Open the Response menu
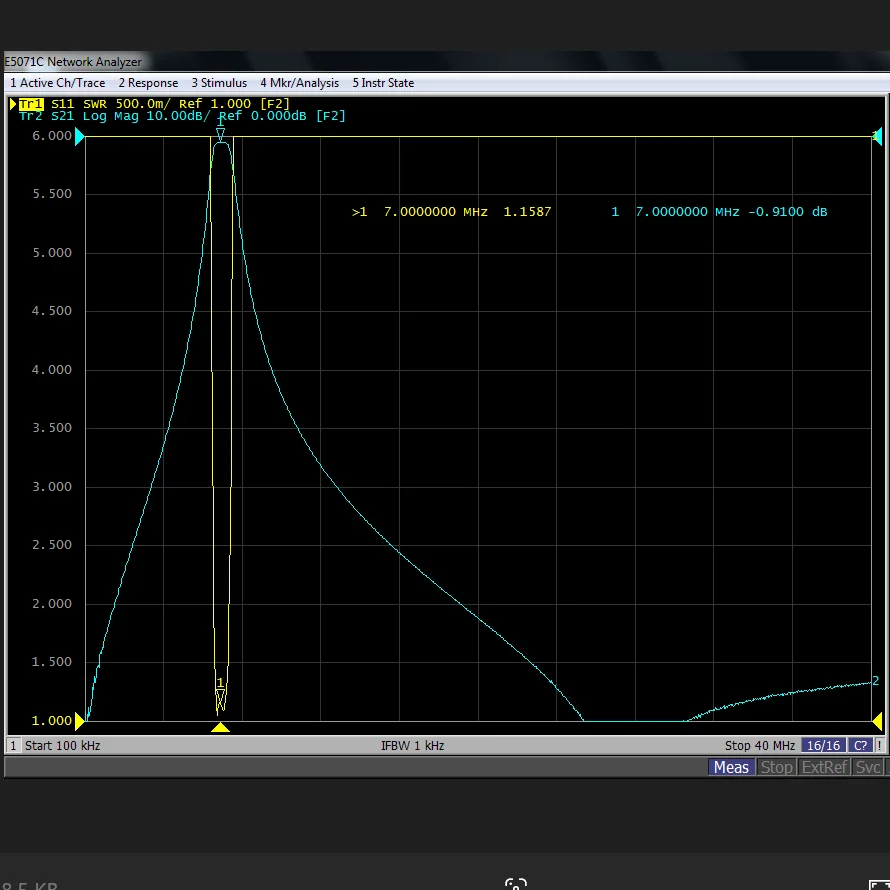Image resolution: width=890 pixels, height=890 pixels. coord(148,83)
